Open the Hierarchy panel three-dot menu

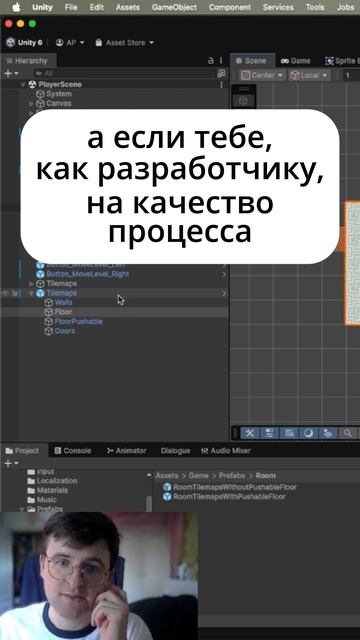(221, 61)
